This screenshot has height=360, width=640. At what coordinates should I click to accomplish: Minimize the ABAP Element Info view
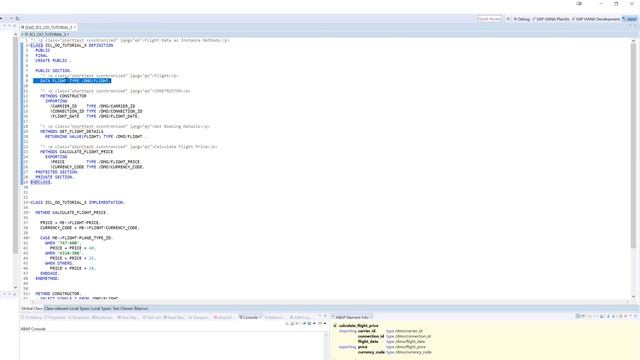(x=630, y=316)
